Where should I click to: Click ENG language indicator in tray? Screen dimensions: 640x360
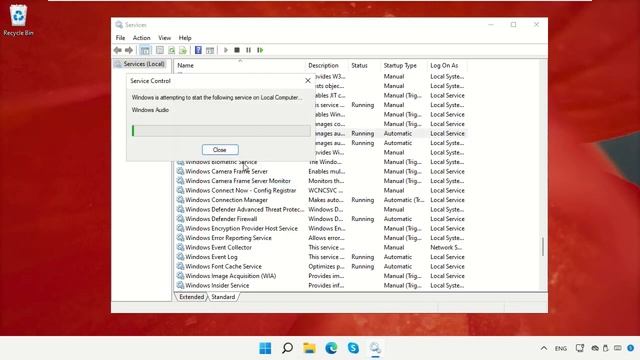[x=561, y=348]
